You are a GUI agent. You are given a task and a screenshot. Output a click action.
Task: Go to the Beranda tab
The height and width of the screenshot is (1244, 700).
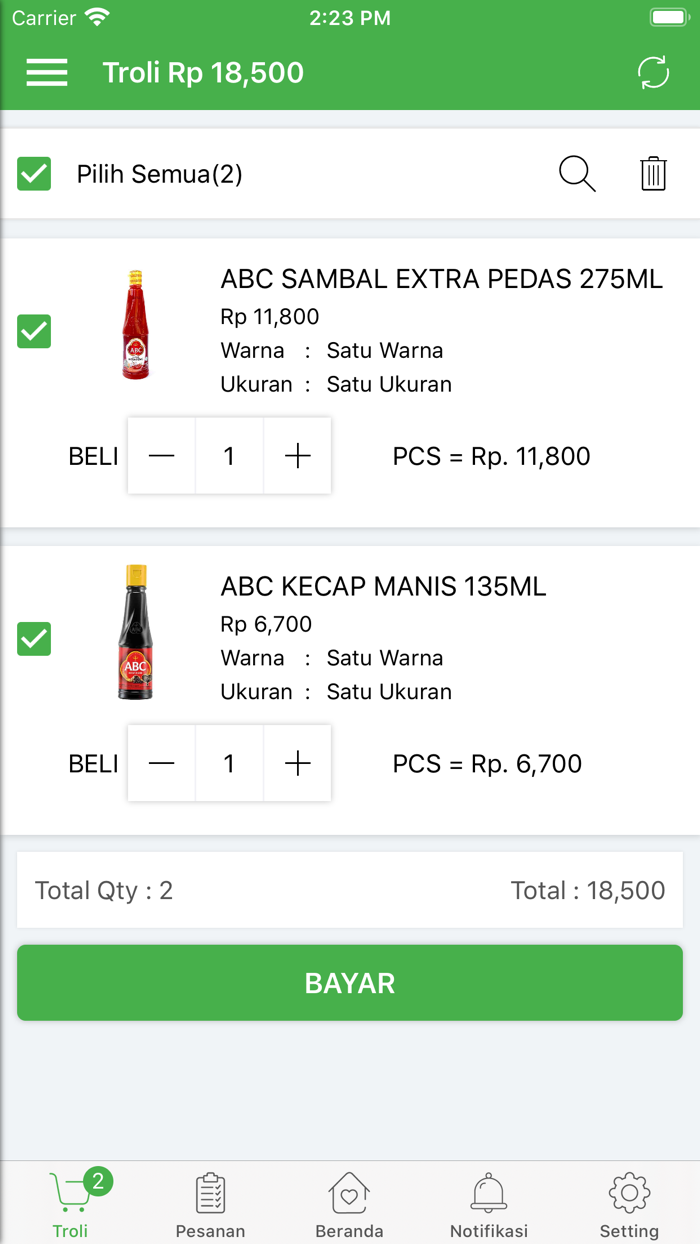coord(349,1205)
